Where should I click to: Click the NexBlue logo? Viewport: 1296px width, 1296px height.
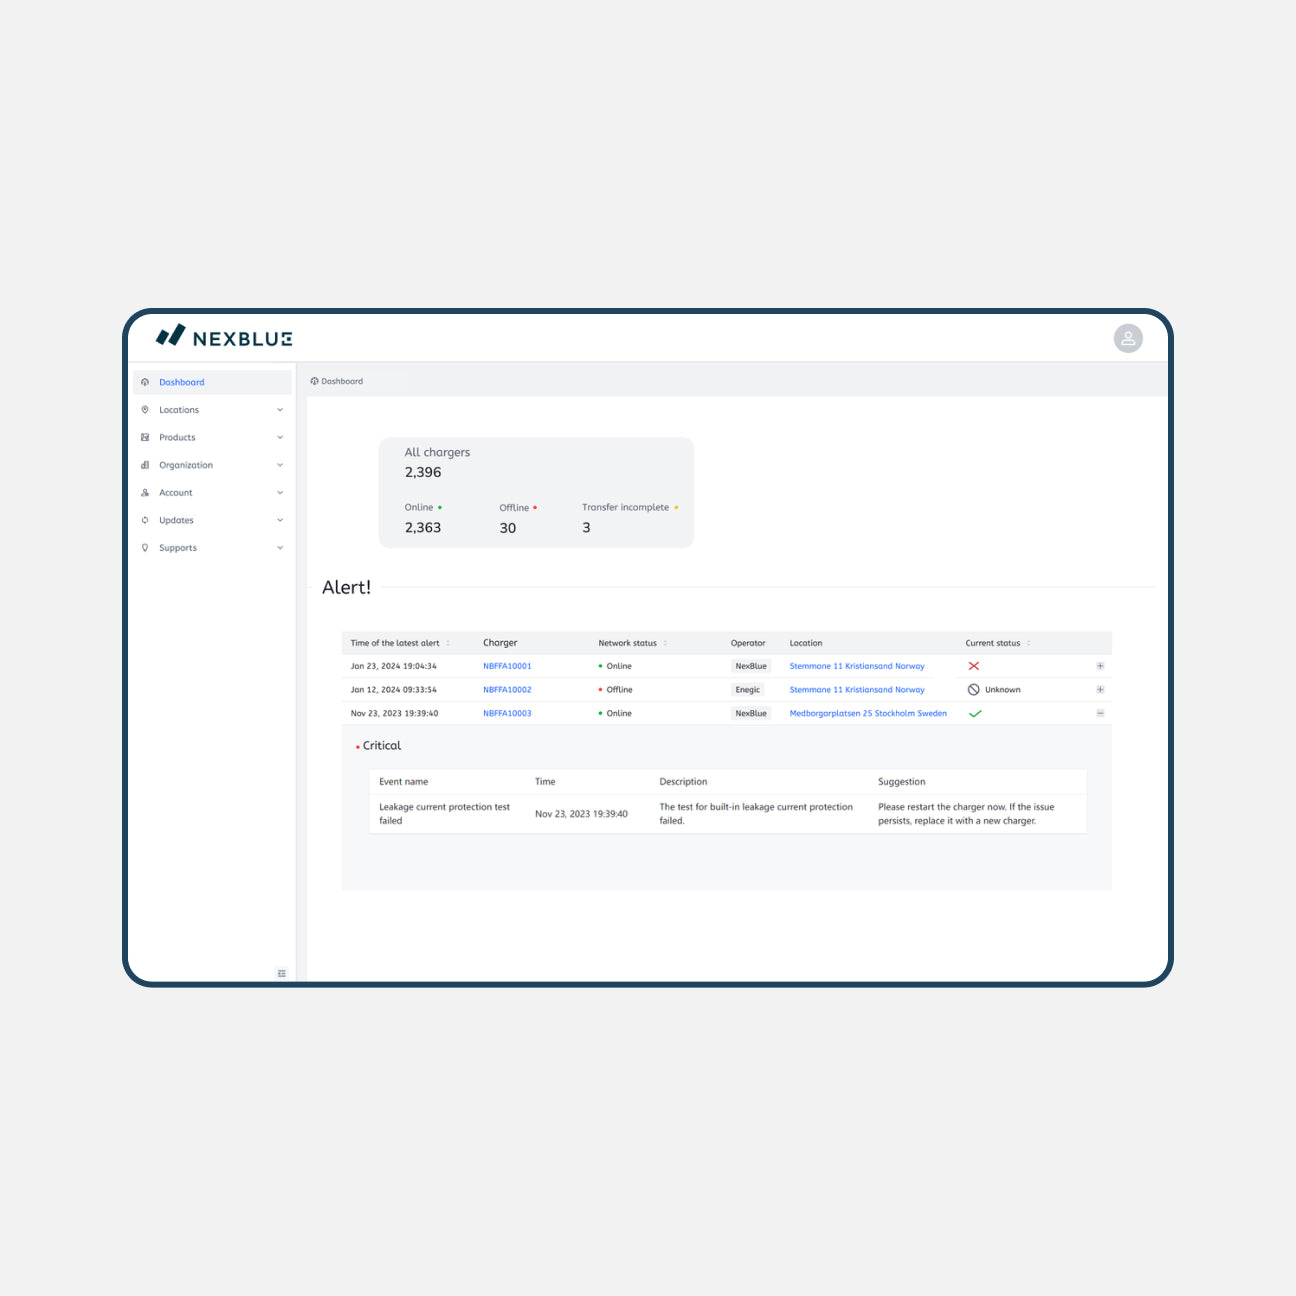pos(224,337)
